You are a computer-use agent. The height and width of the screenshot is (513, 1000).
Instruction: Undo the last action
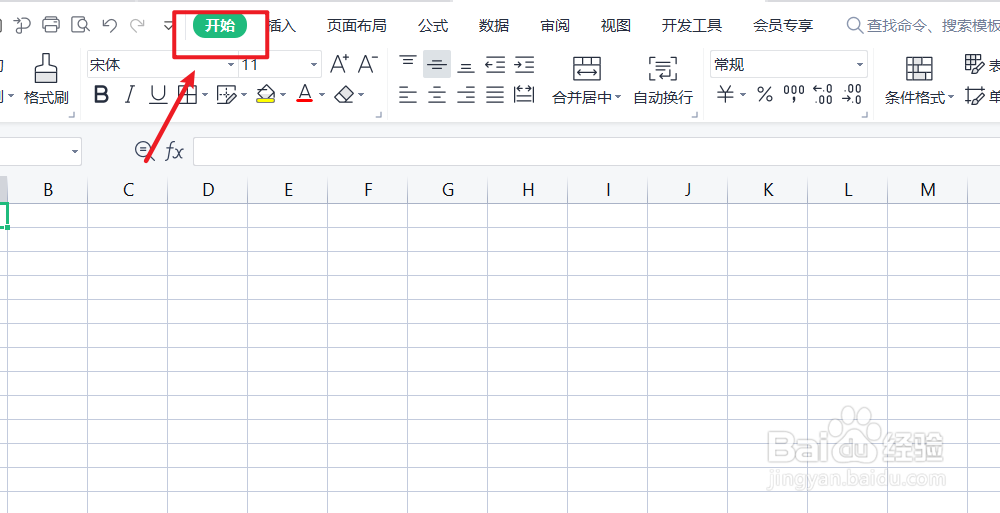(110, 26)
